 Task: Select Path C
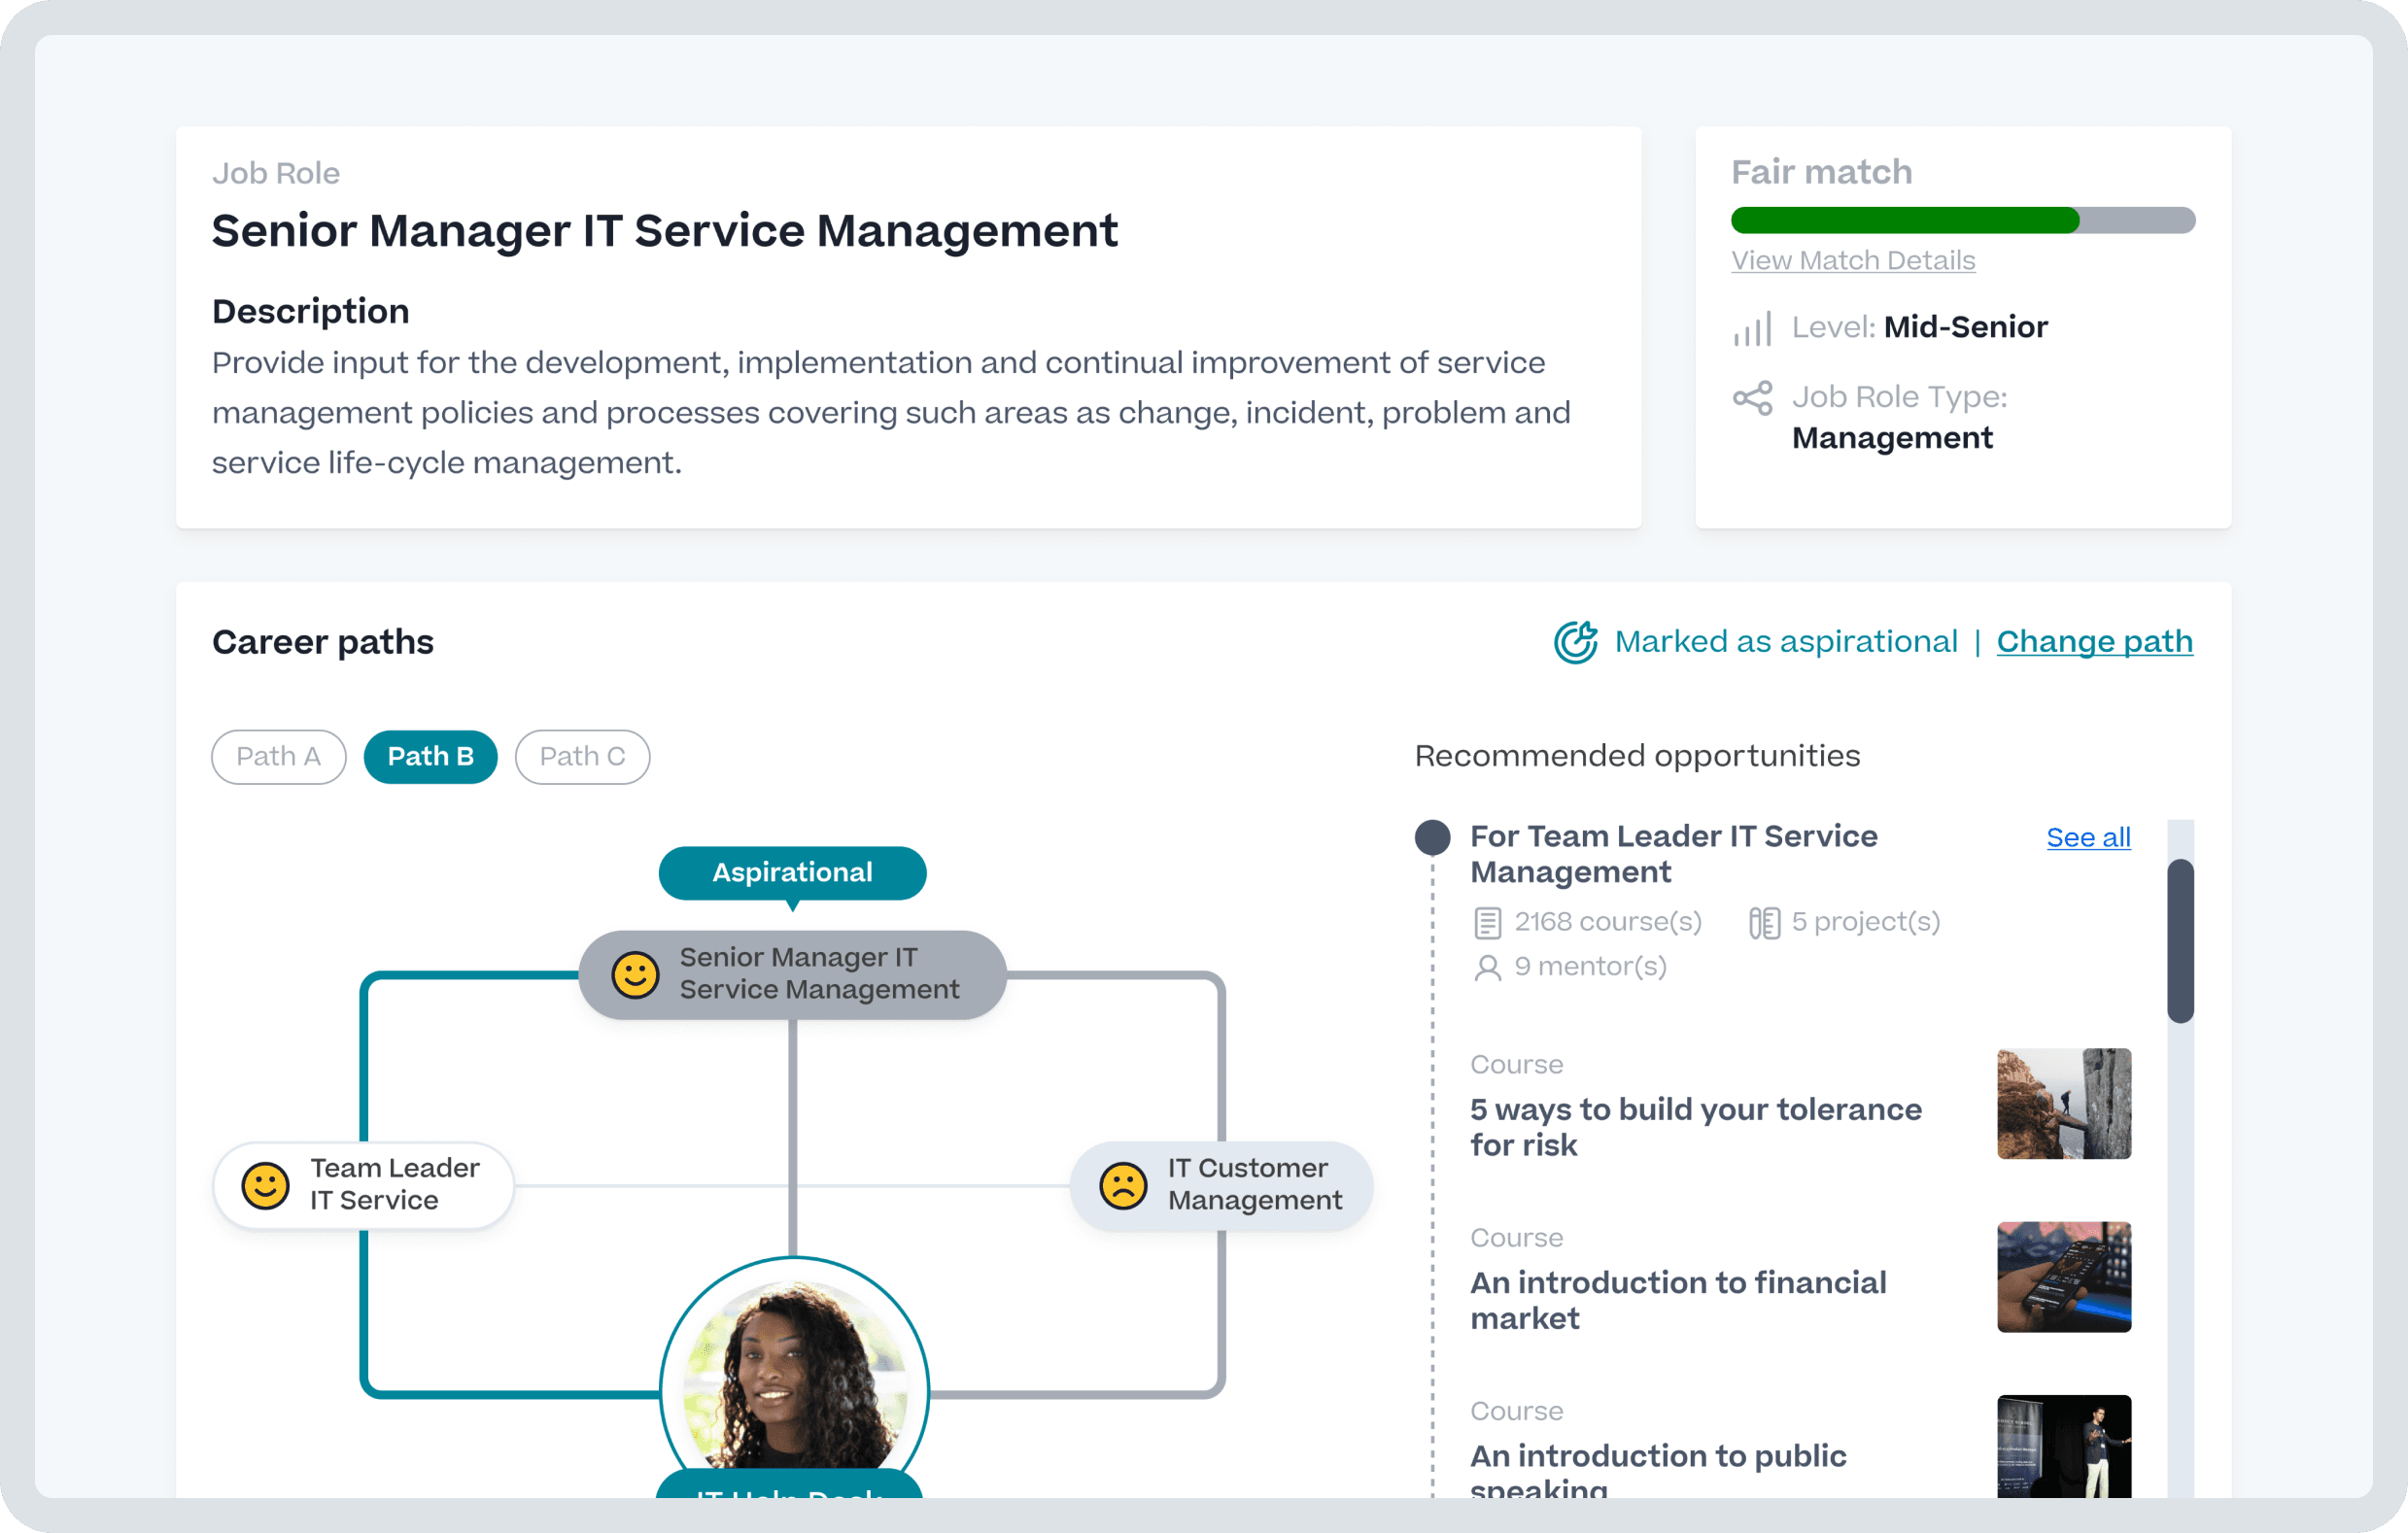tap(582, 757)
